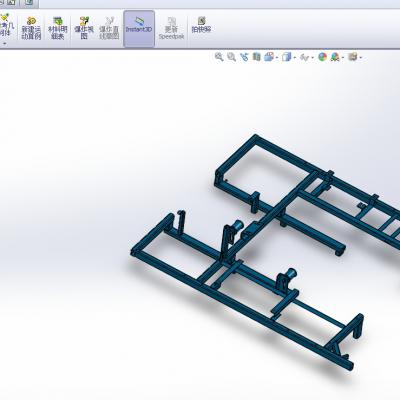Select the Zoom to Area icon
400x400 pixels.
click(x=231, y=57)
